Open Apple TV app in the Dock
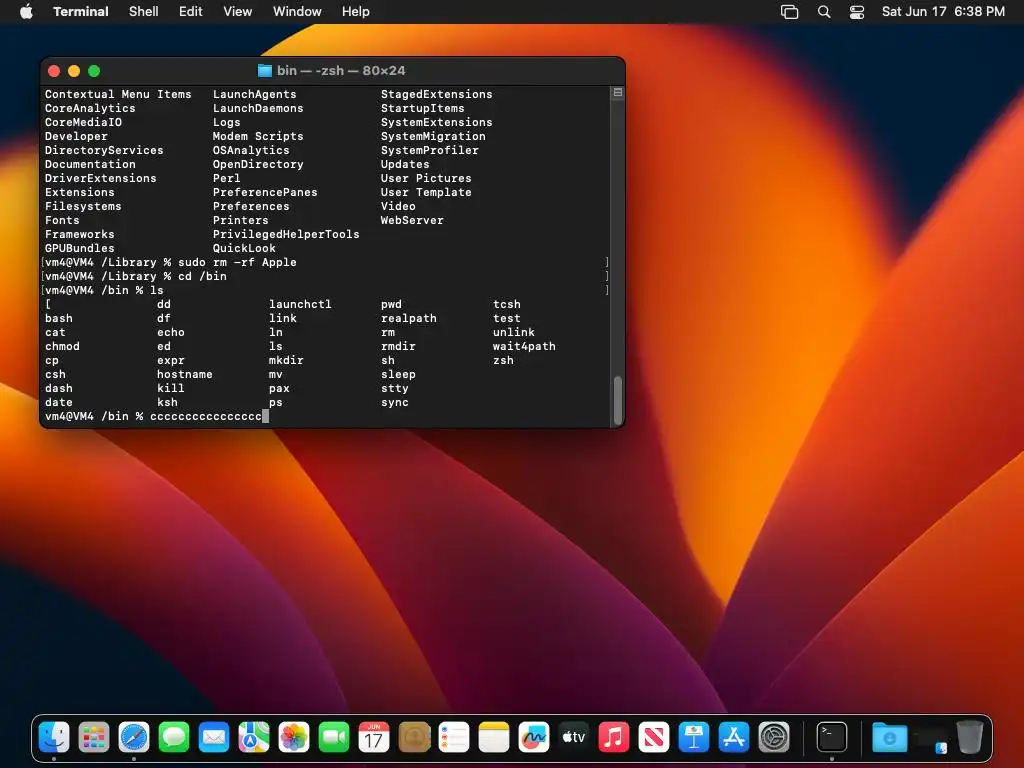This screenshot has width=1024, height=768. coord(574,737)
